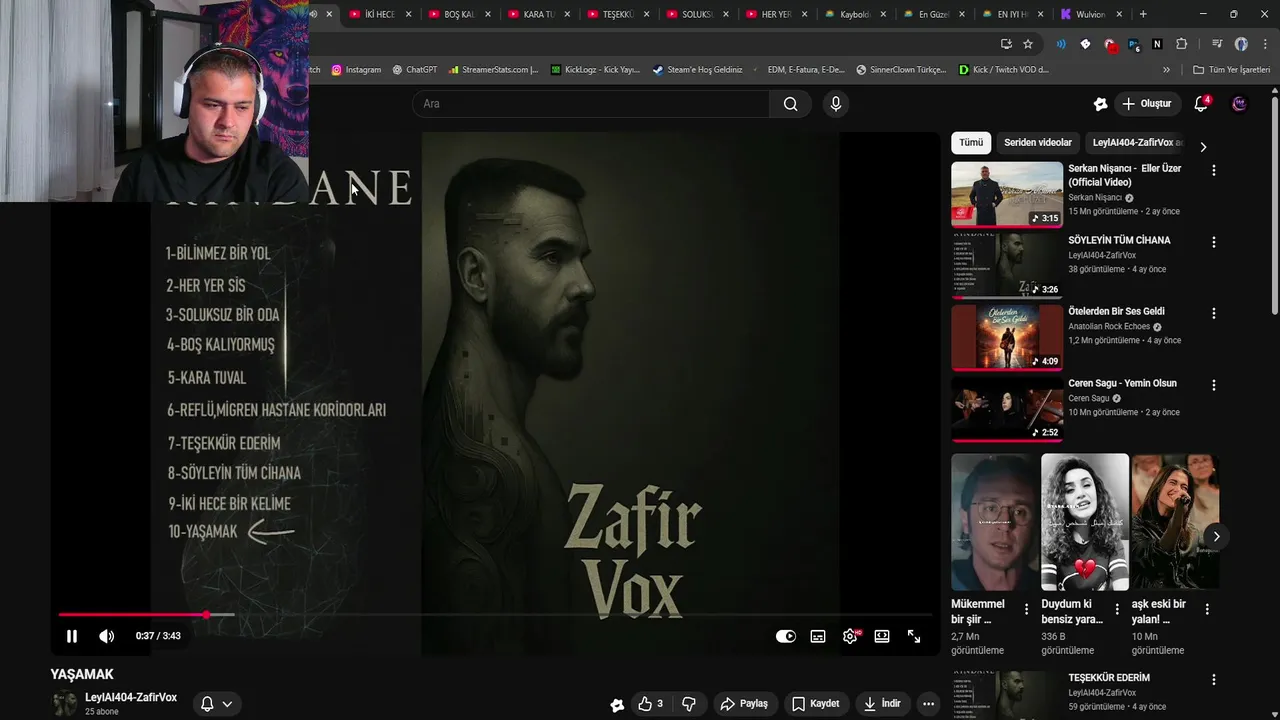
Task: Toggle the autoplay switch
Action: (x=786, y=636)
